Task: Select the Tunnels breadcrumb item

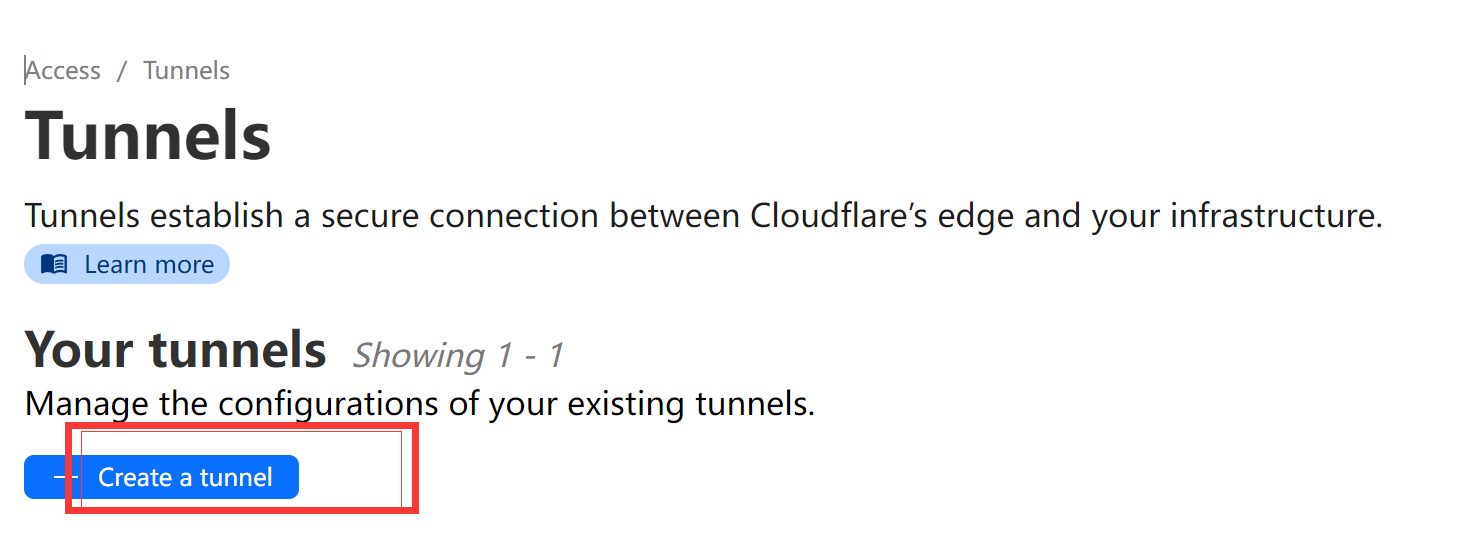Action: [x=186, y=71]
